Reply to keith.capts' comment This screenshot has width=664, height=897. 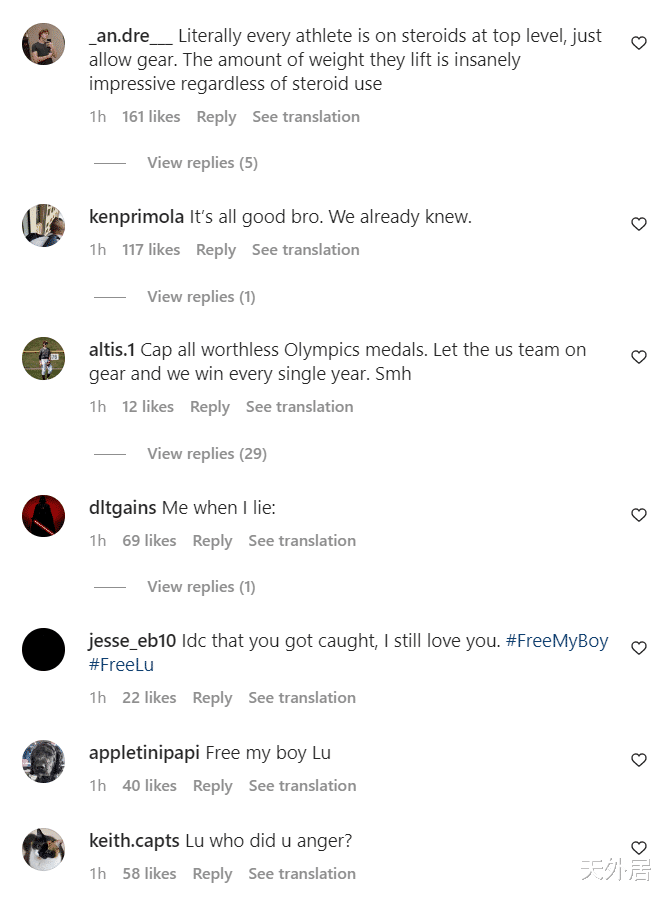click(x=212, y=874)
